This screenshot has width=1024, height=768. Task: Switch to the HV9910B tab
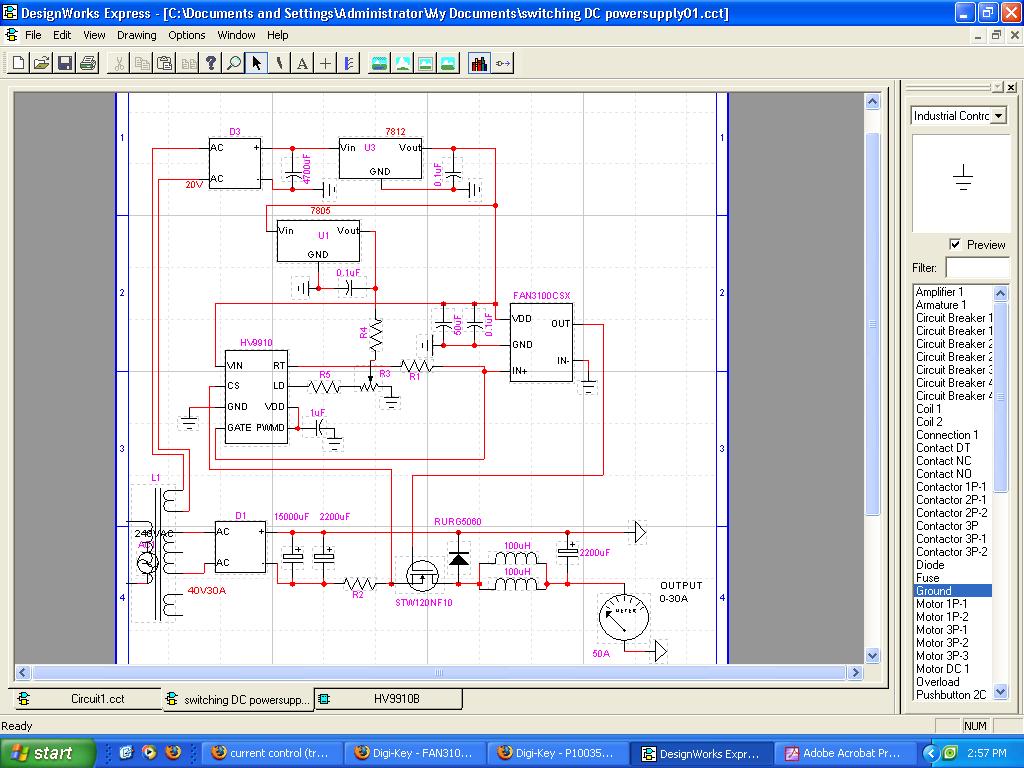tap(389, 699)
